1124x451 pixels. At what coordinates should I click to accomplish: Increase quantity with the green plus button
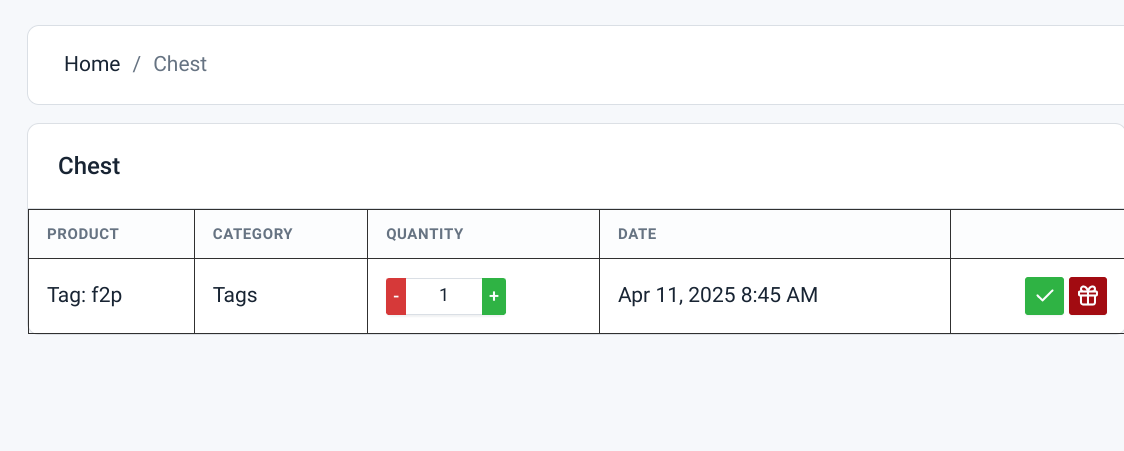tap(494, 296)
